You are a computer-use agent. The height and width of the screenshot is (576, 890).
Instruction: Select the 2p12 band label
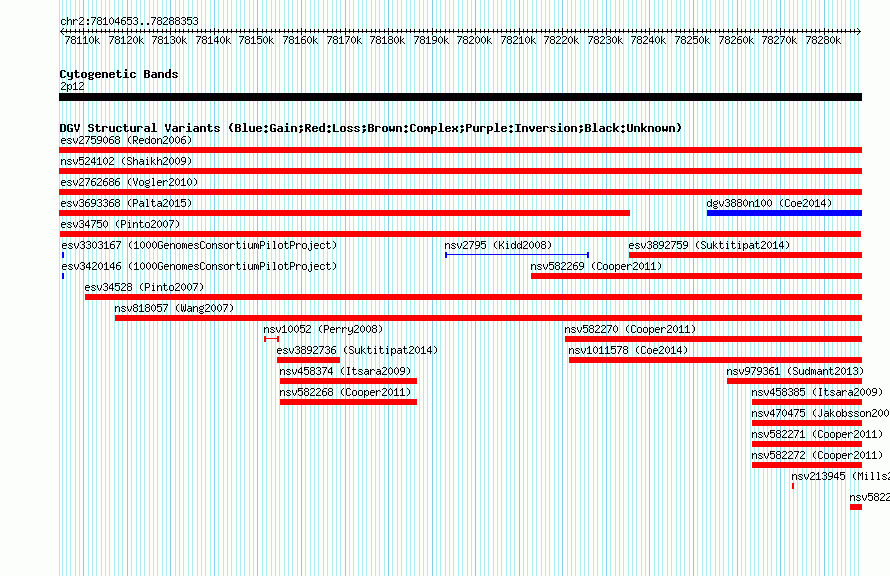pos(72,86)
